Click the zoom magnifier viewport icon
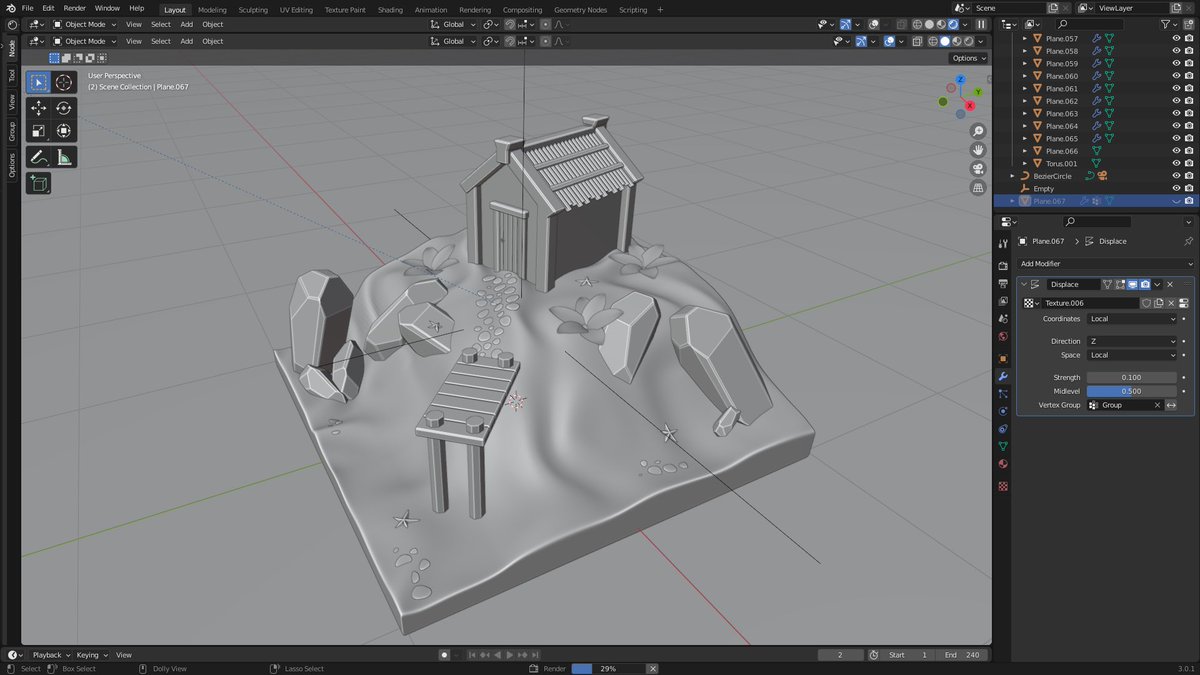This screenshot has height=675, width=1200. point(978,132)
